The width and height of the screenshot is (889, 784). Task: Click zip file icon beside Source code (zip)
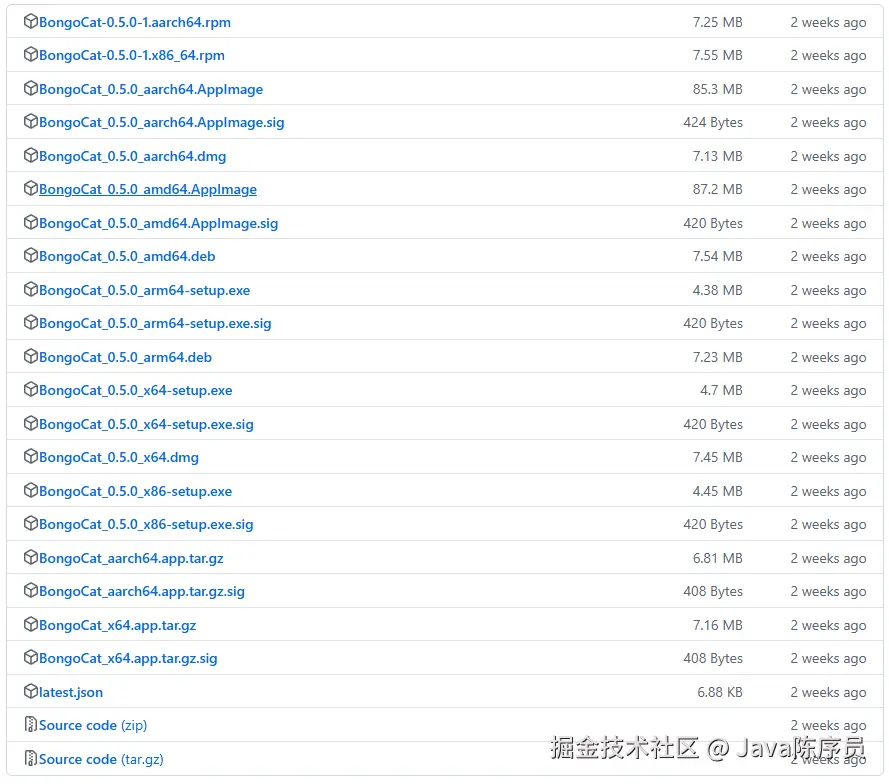click(31, 724)
